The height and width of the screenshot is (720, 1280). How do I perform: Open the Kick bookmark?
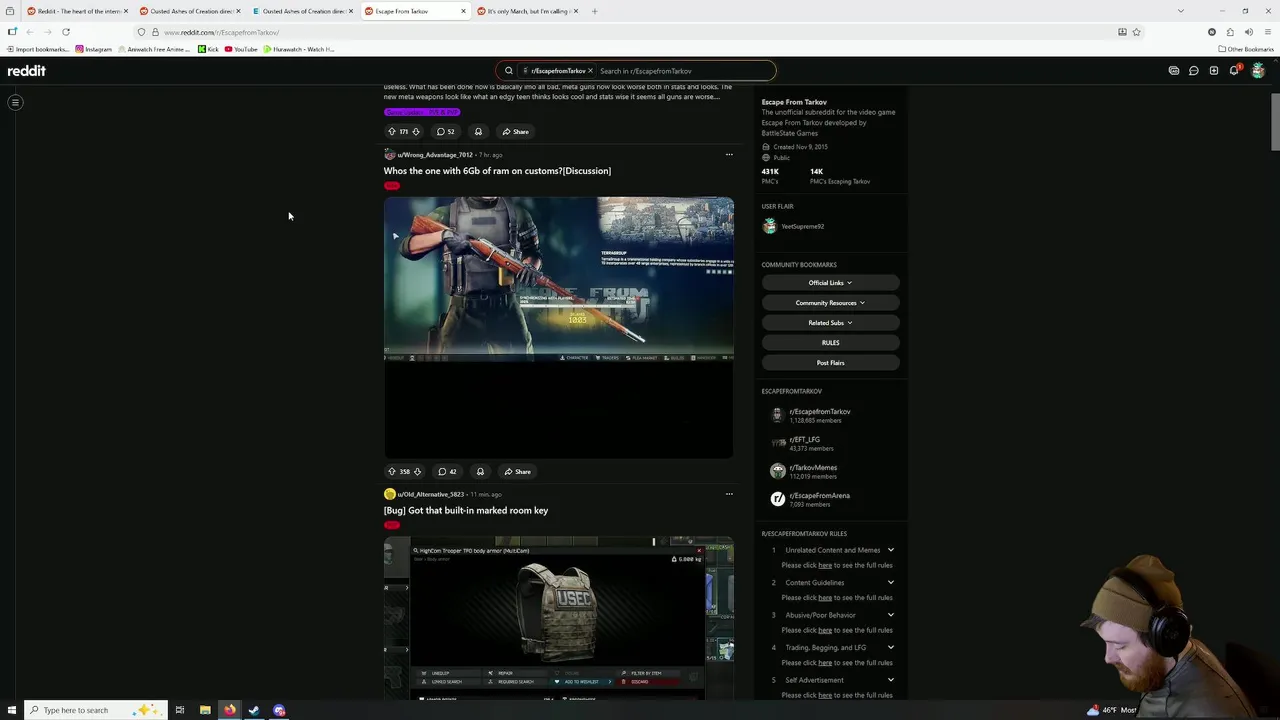click(208, 49)
